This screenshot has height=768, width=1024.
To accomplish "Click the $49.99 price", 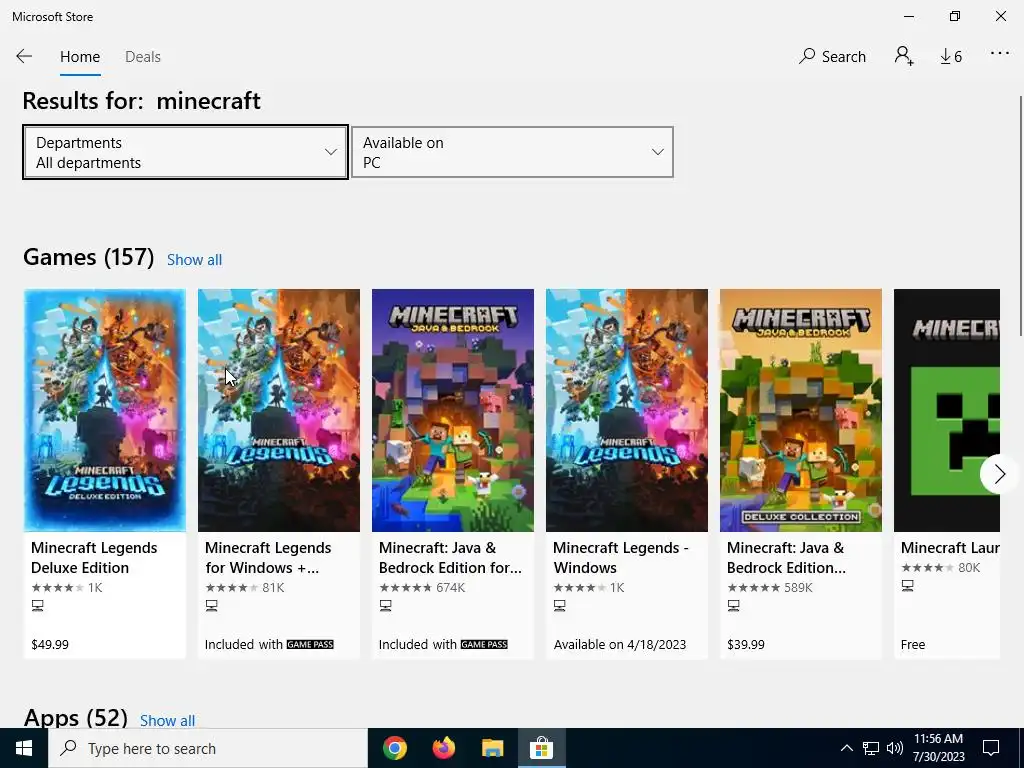I will [x=50, y=645].
